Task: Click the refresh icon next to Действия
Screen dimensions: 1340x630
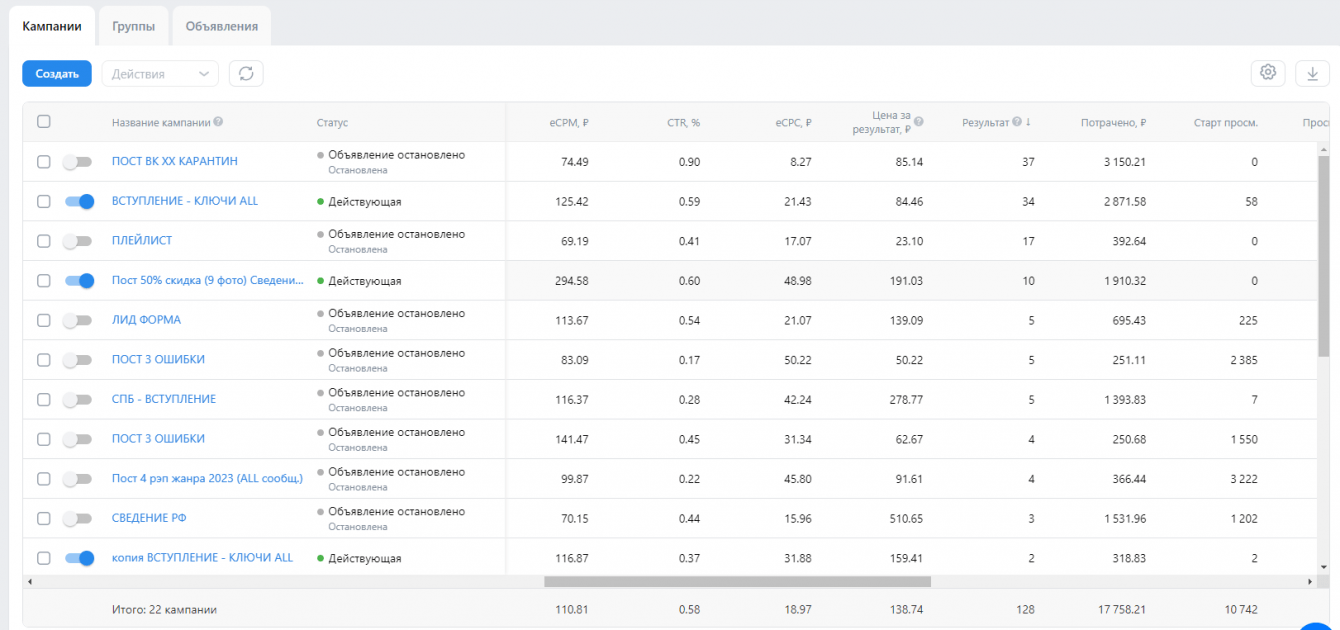Action: (x=246, y=74)
